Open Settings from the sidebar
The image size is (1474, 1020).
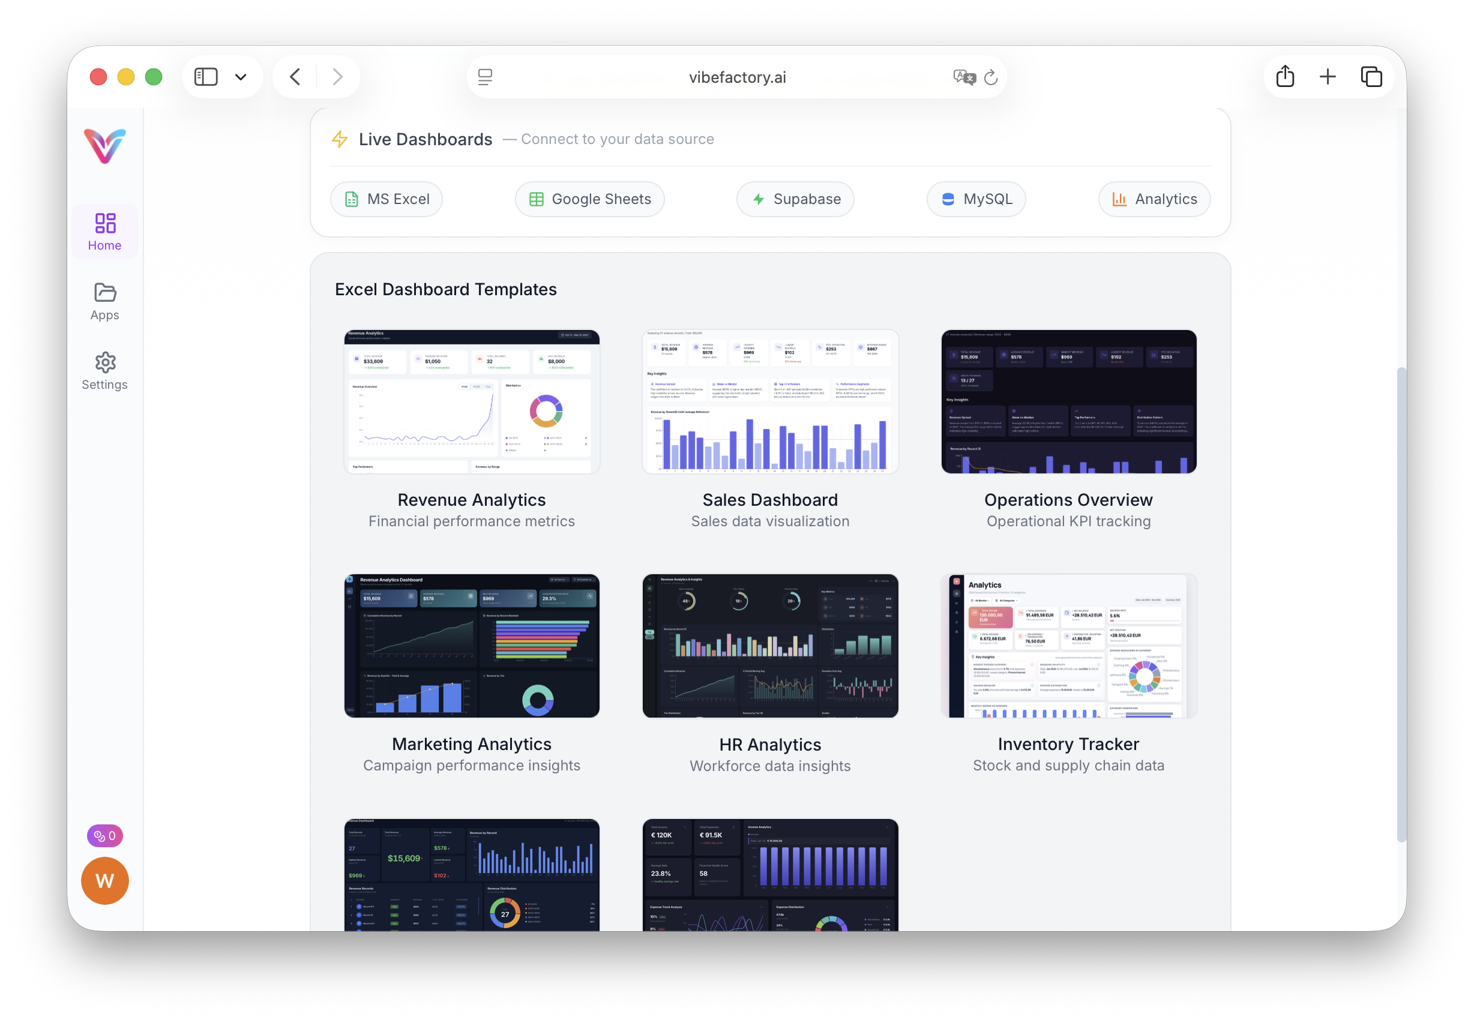(104, 370)
